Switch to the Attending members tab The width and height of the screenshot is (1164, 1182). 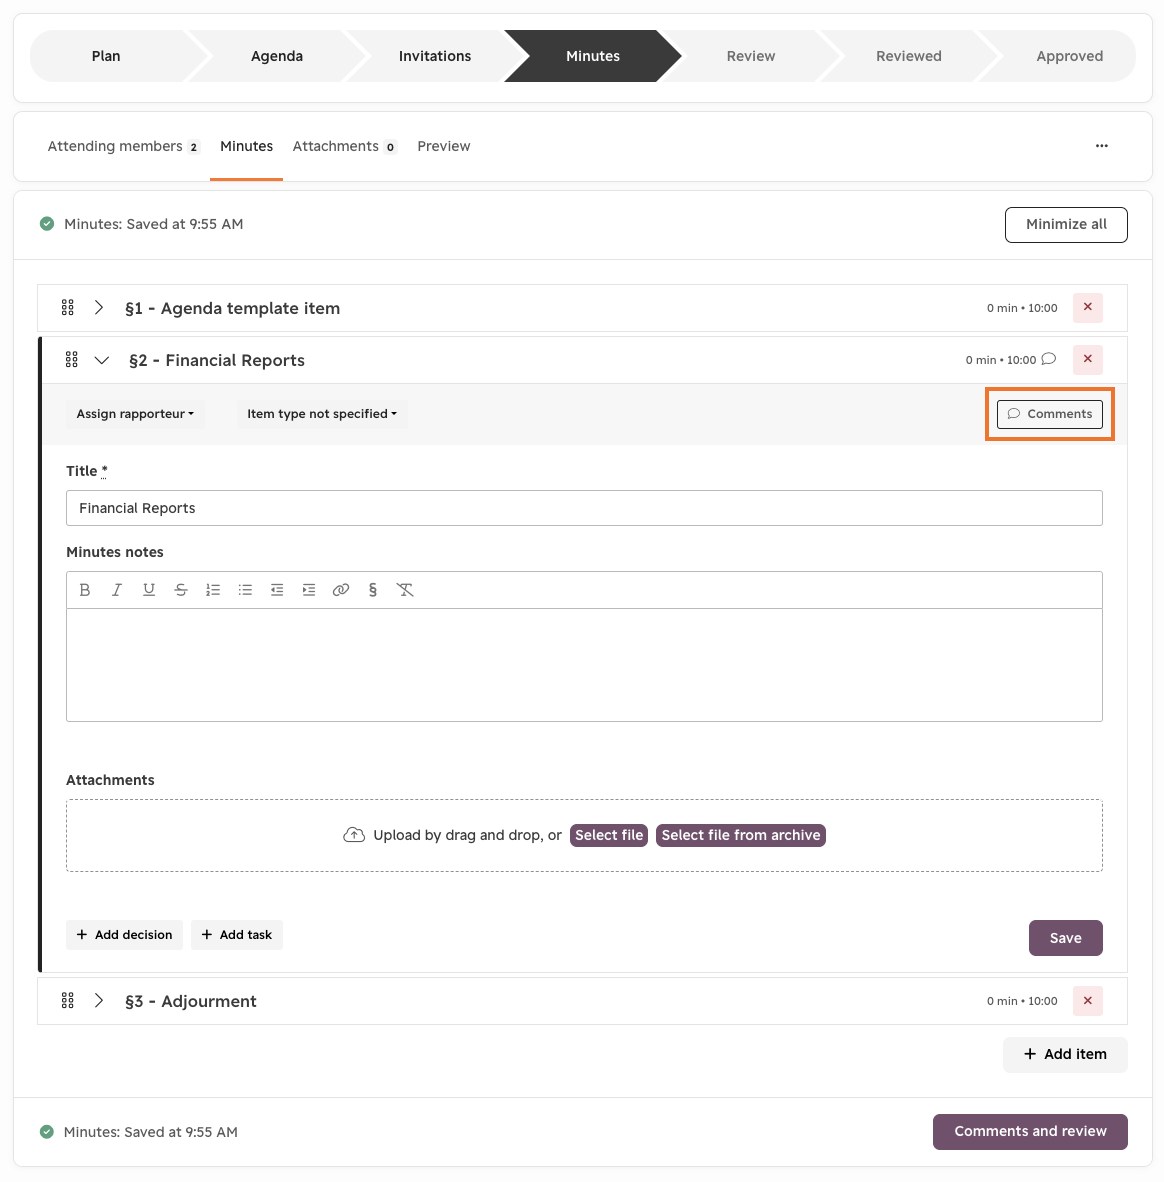[123, 146]
